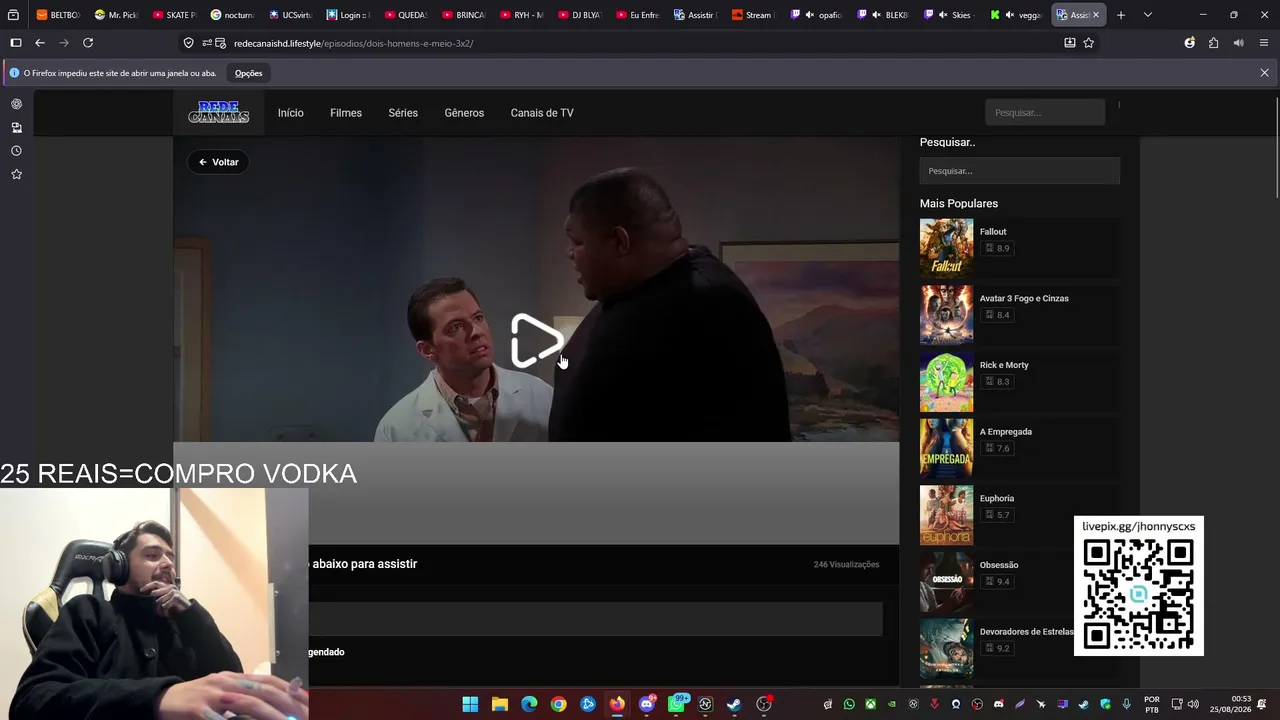Click the address bar URL
The height and width of the screenshot is (720, 1280).
[354, 43]
